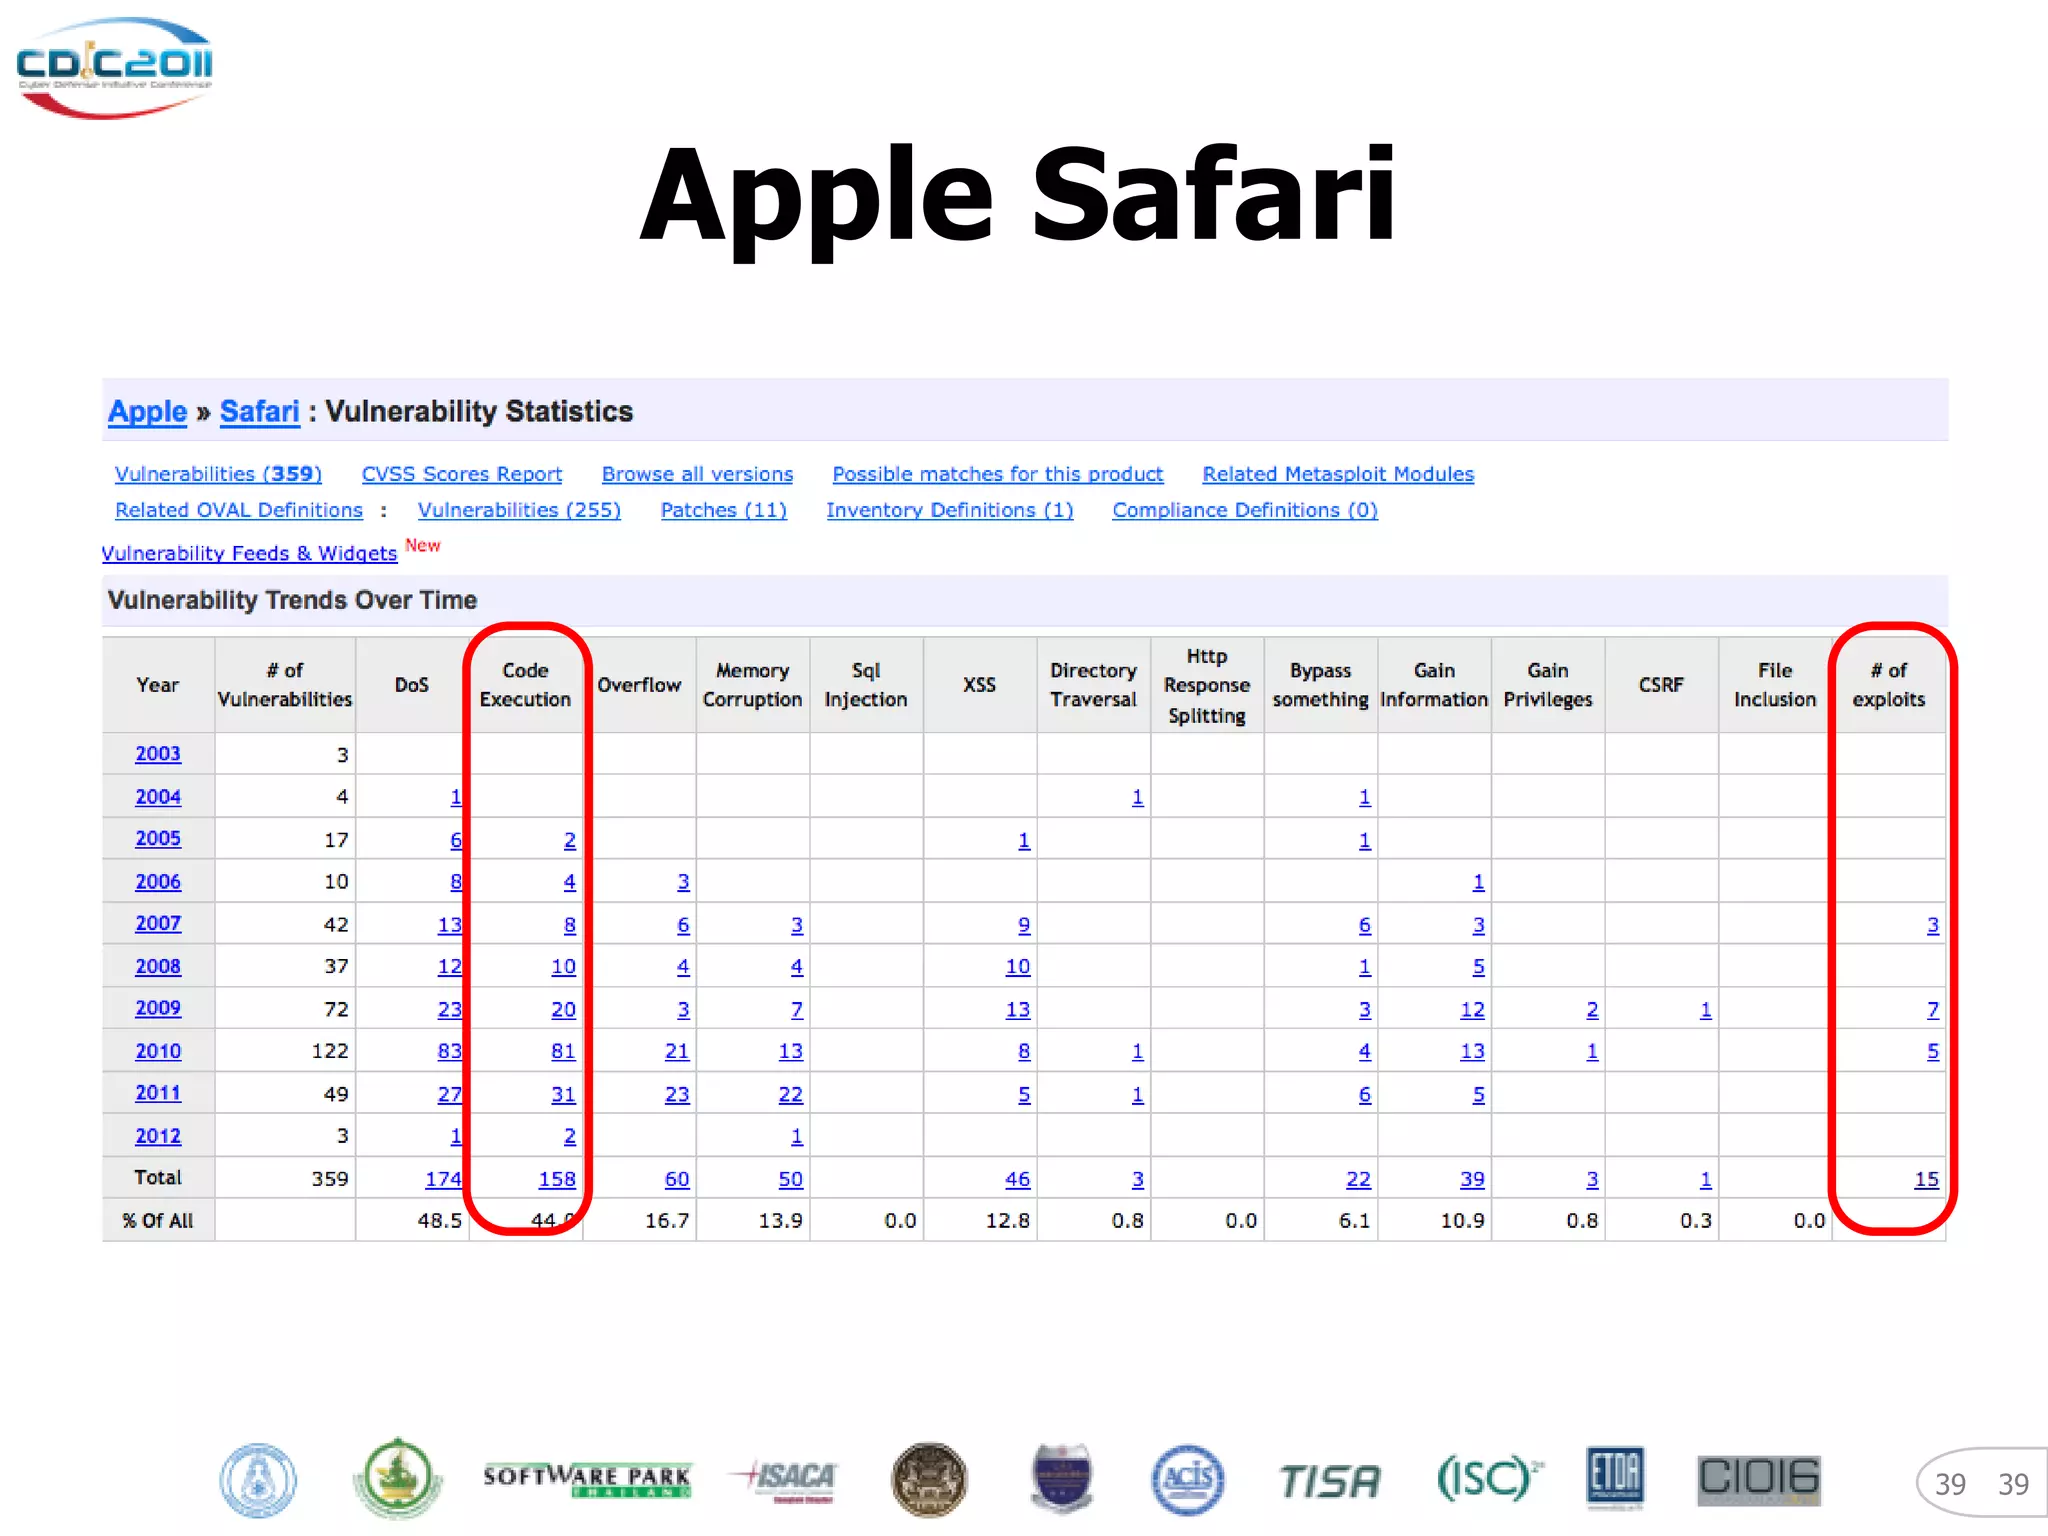Open total Memory Corruption count 50
2048x1536 pixels.
[x=791, y=1180]
